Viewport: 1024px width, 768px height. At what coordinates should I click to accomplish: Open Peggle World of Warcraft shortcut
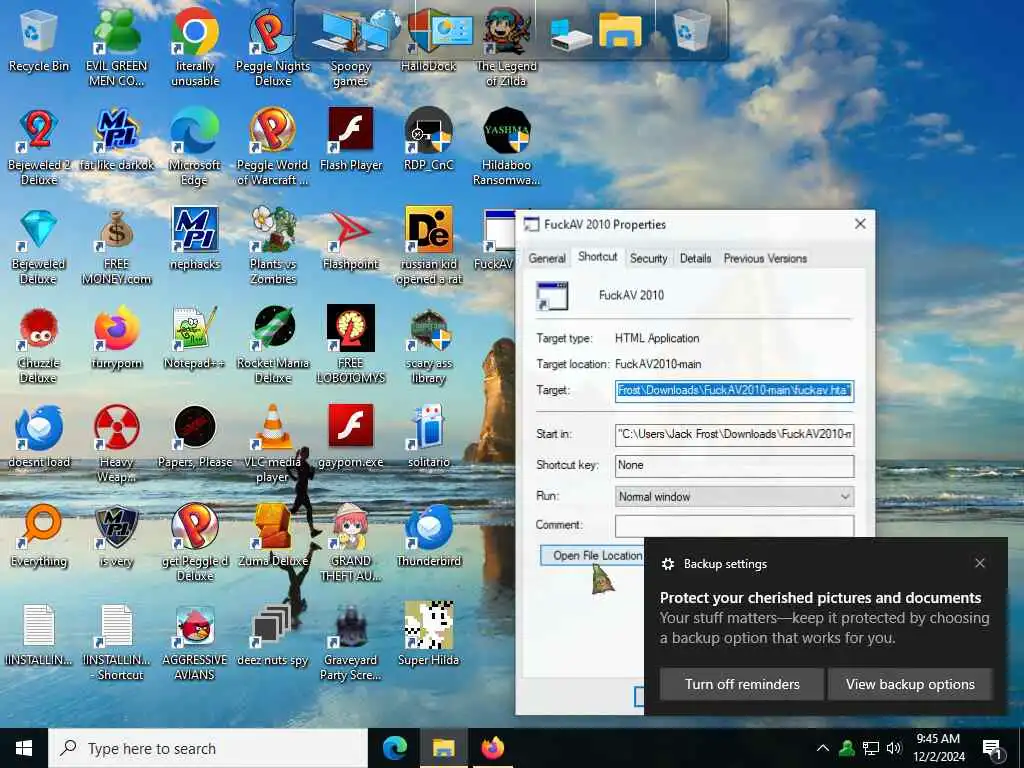coord(272,148)
